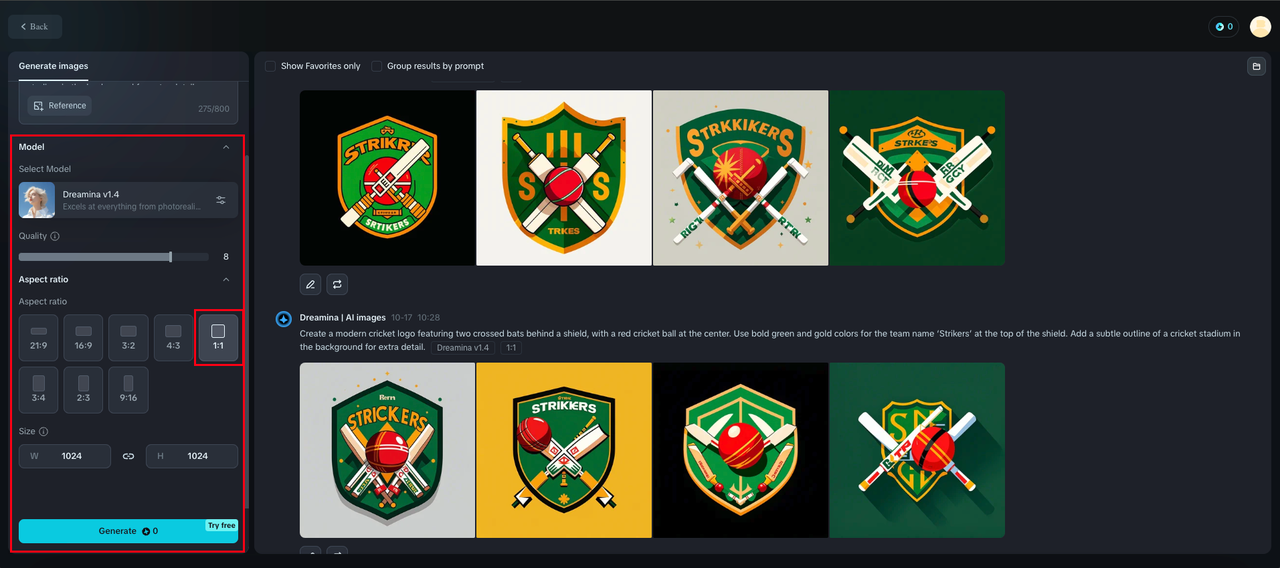Viewport: 1280px width, 568px height.
Task: Click the Dreamina logo beside the prompt header
Action: (x=283, y=319)
